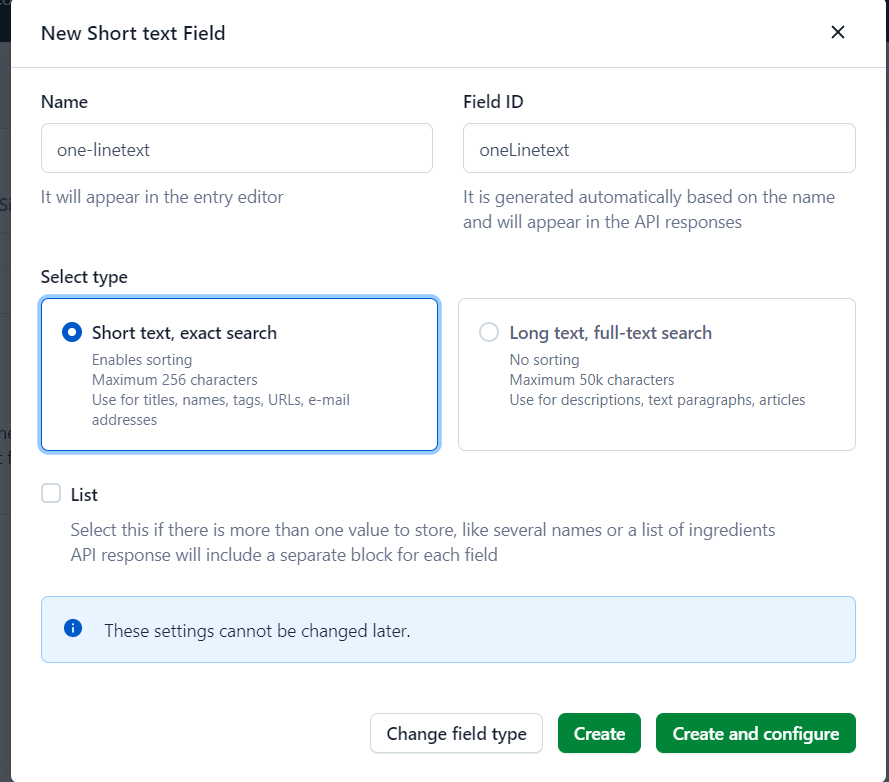
Task: Click the settings cannot be changed later notice
Action: pyautogui.click(x=257, y=631)
